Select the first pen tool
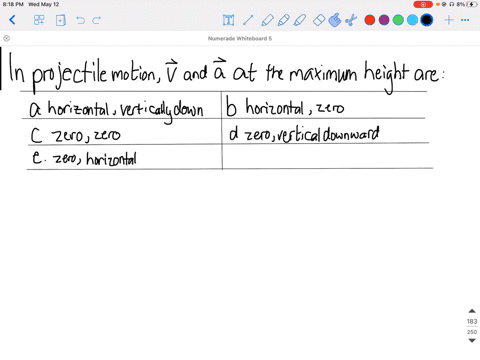The image size is (480, 360). pyautogui.click(x=267, y=20)
